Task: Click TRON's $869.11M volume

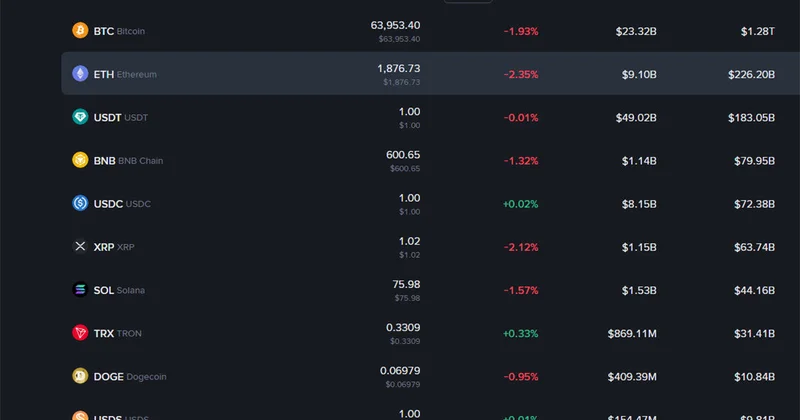Action: click(x=632, y=334)
